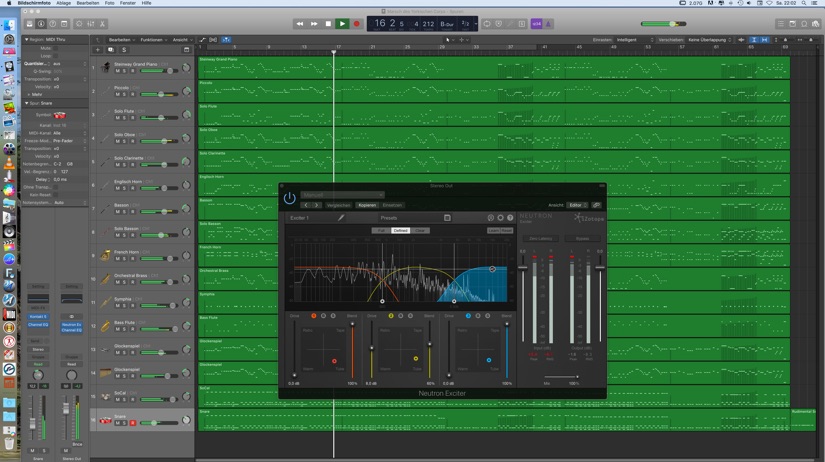This screenshot has height=462, width=825.
Task: Toggle the purple count-in 1234 button
Action: (536, 24)
